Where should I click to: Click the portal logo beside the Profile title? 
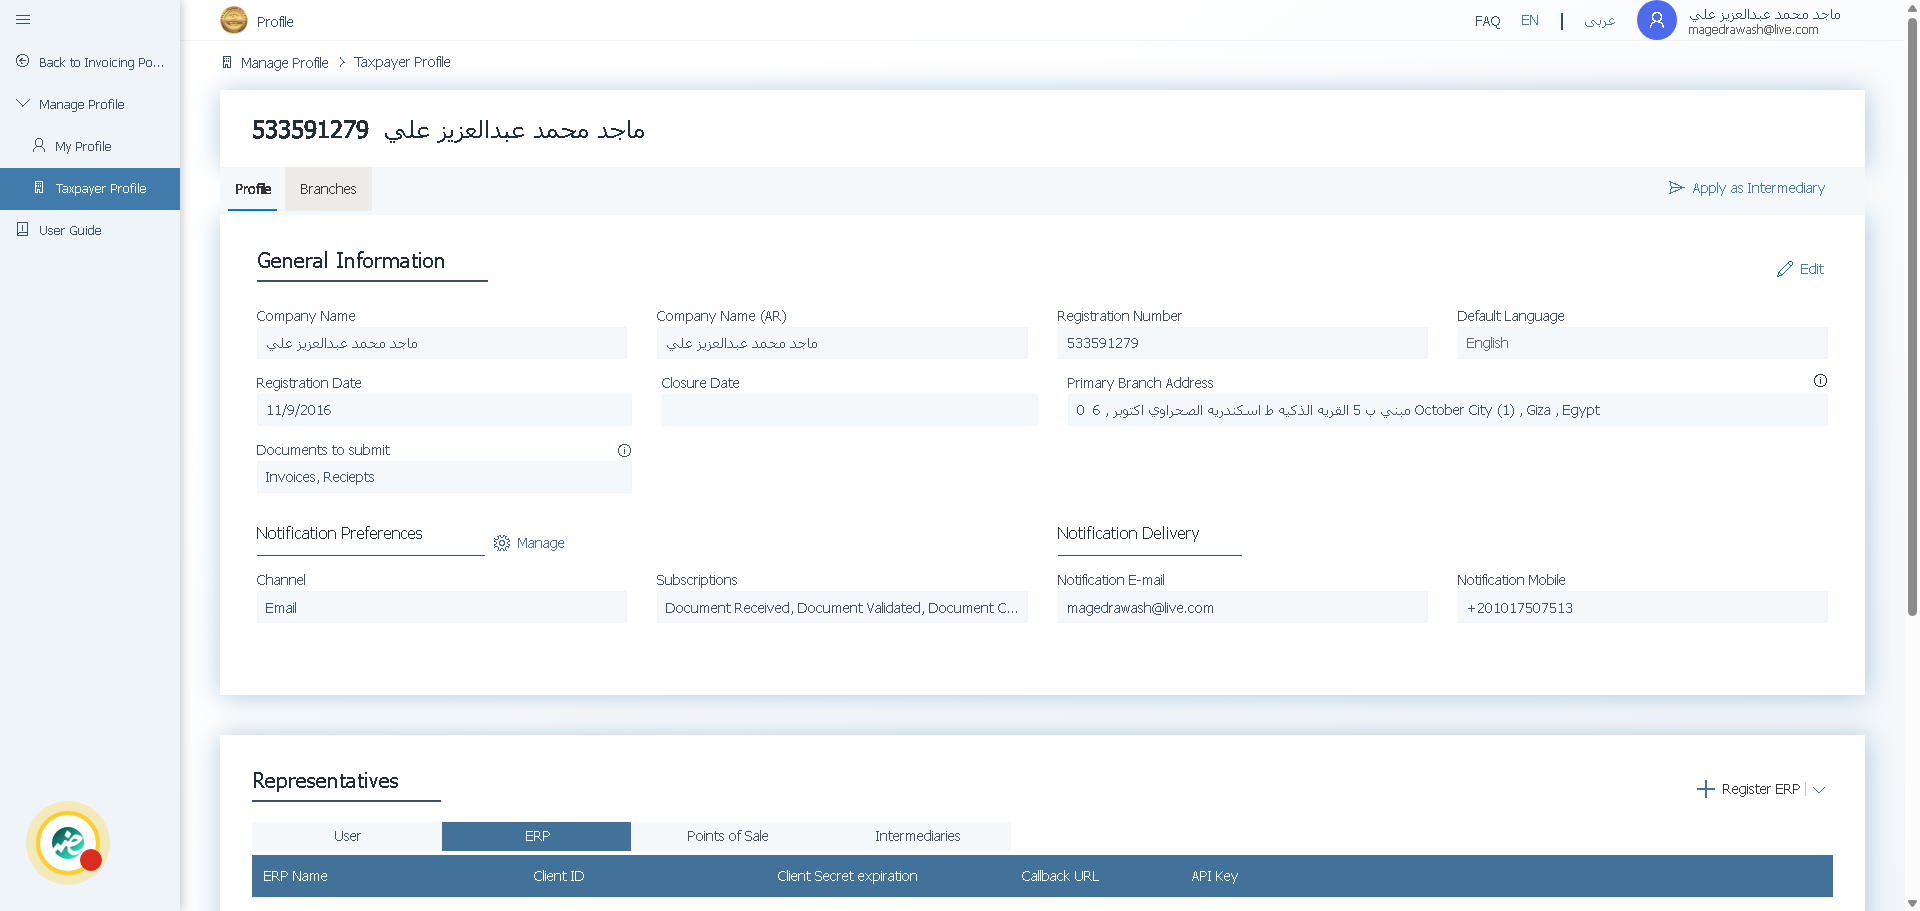point(232,20)
